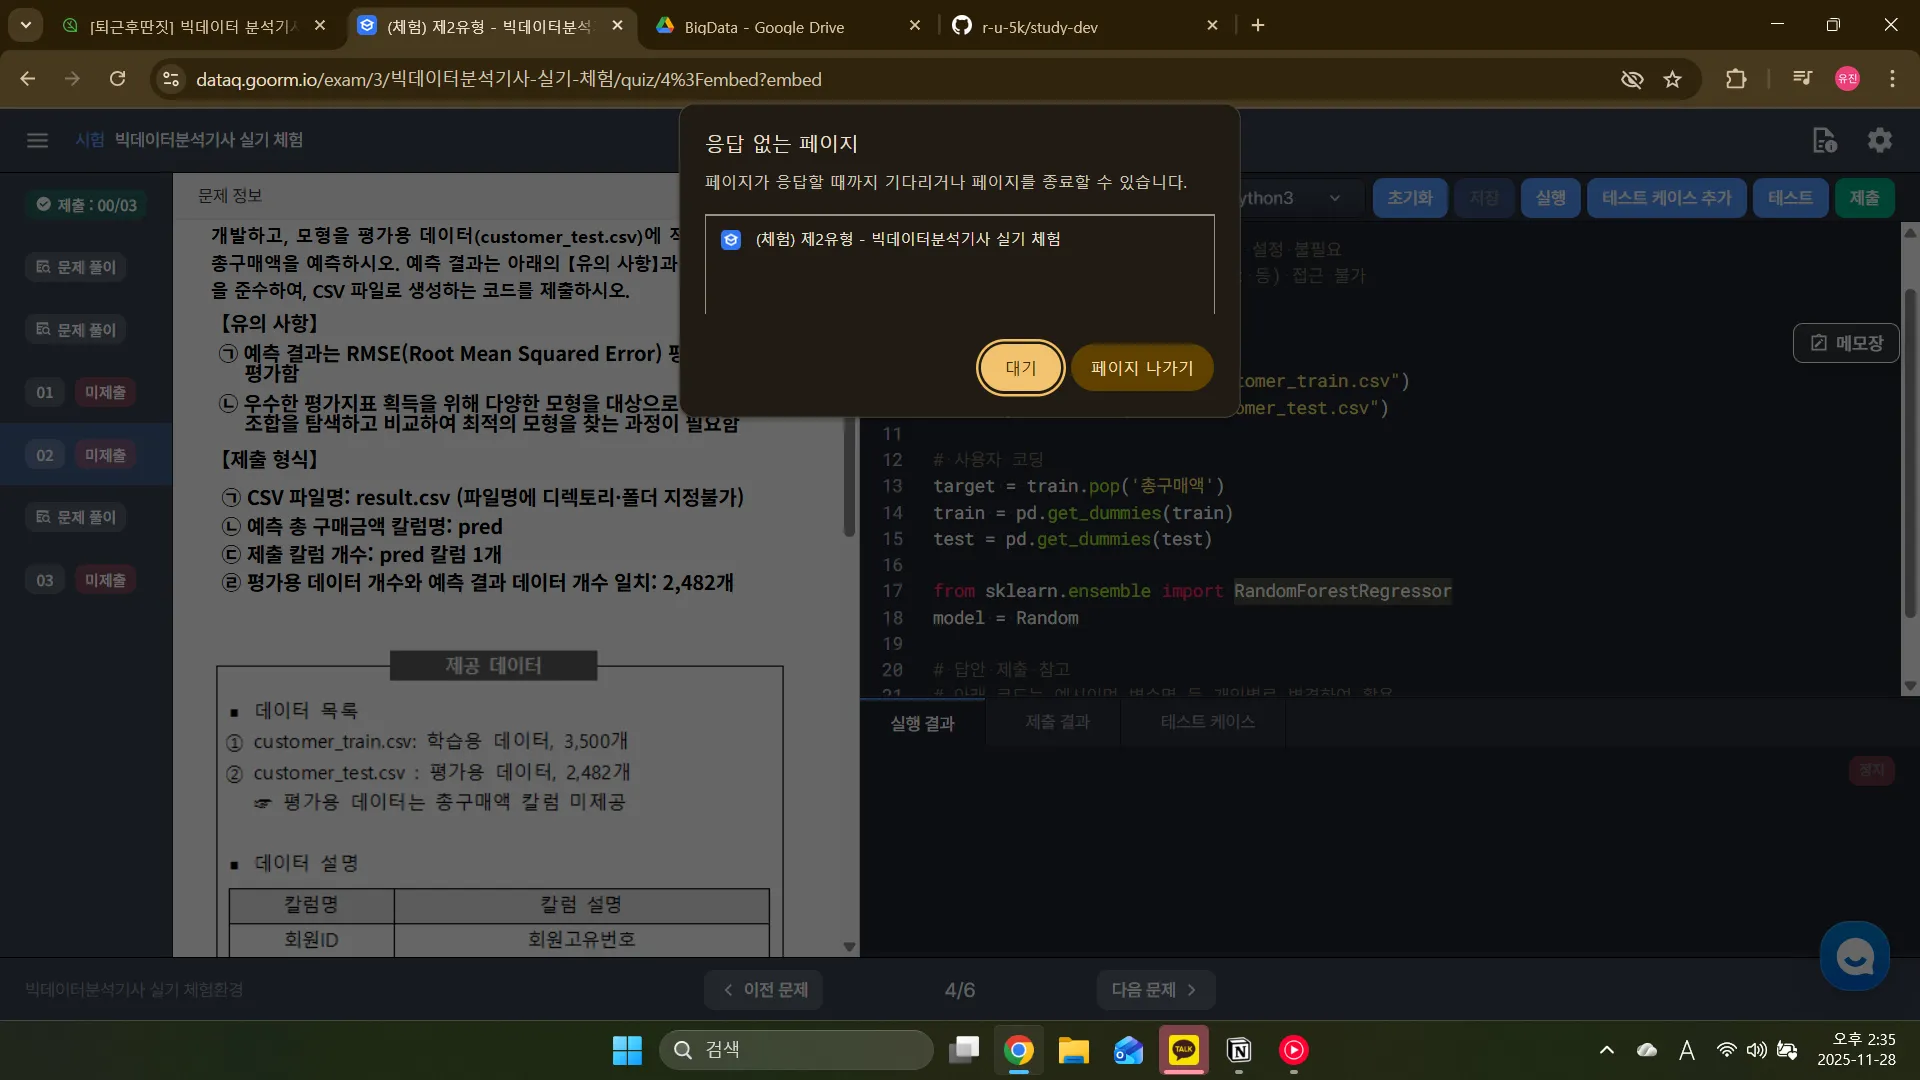Image resolution: width=1920 pixels, height=1080 pixels.
Task: Open the Chrome extensions puzzle icon
Action: point(1737,79)
